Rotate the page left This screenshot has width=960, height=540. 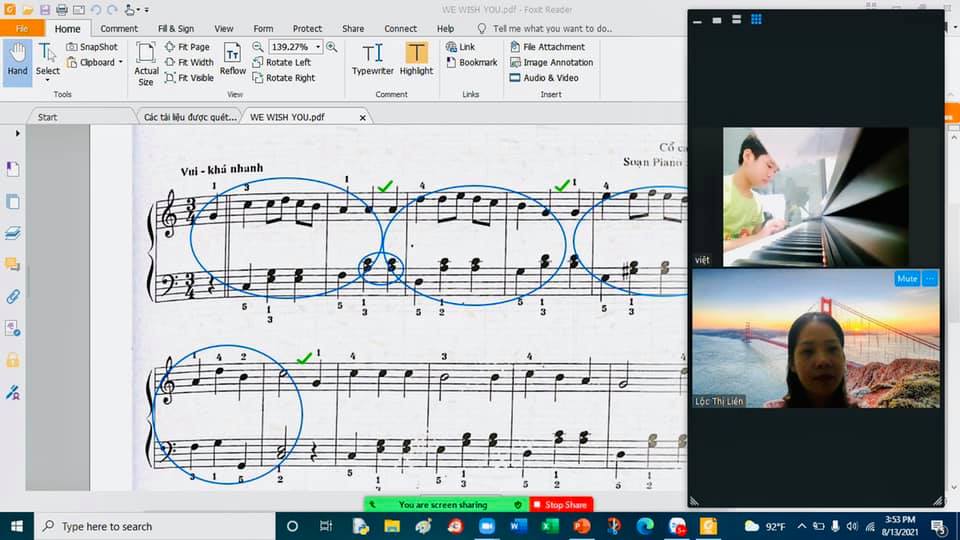click(x=282, y=62)
